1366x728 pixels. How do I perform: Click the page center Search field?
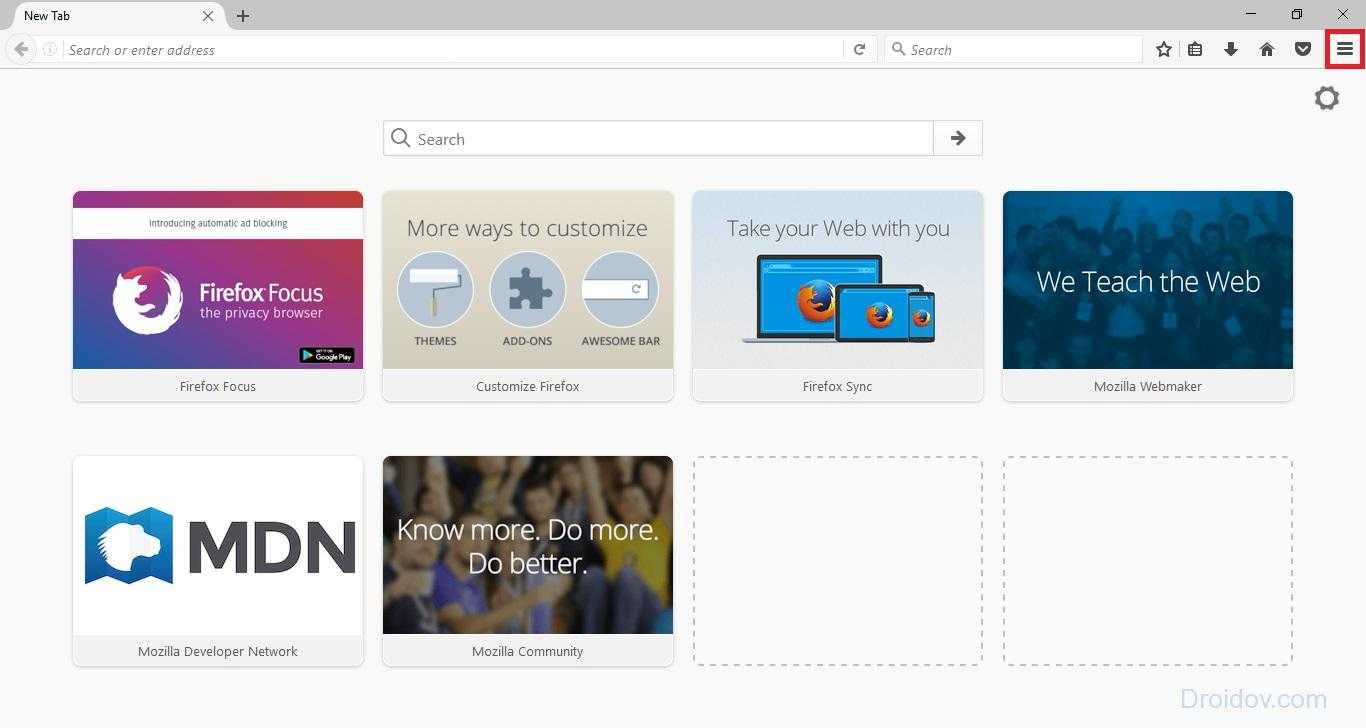658,138
